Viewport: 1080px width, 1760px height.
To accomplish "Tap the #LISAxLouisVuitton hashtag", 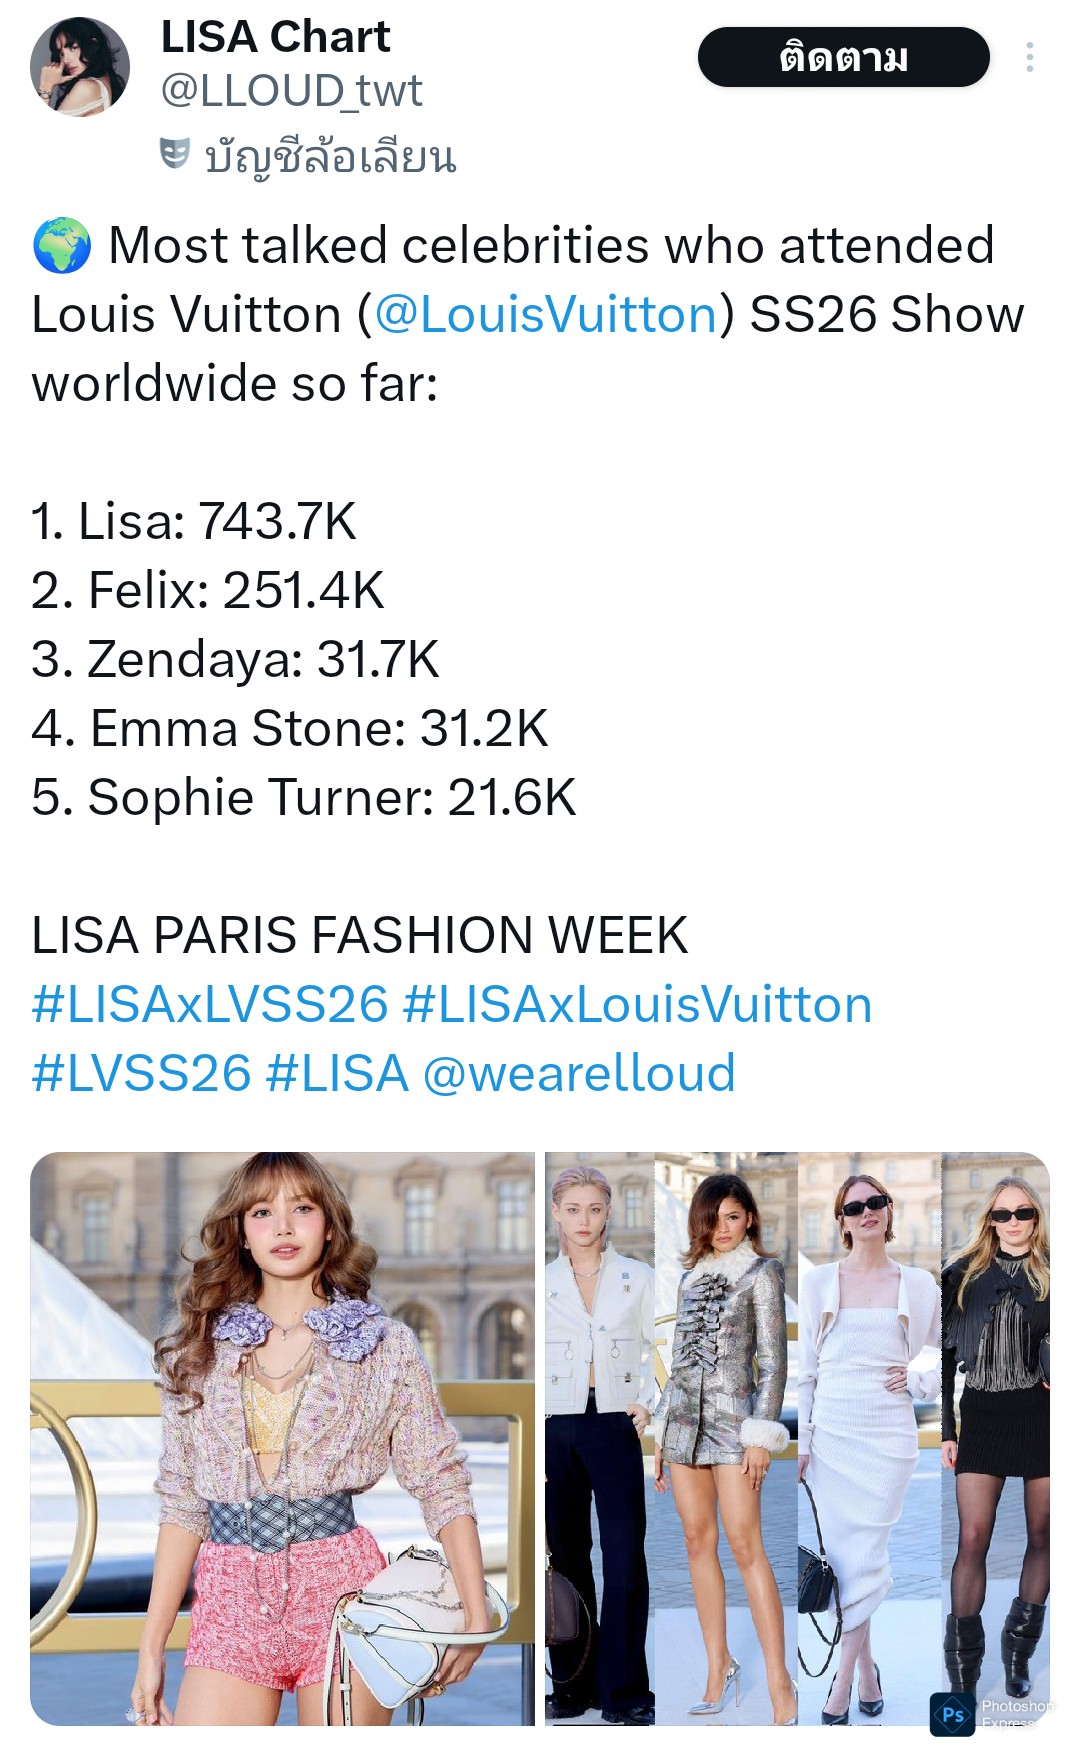I will click(x=637, y=1005).
